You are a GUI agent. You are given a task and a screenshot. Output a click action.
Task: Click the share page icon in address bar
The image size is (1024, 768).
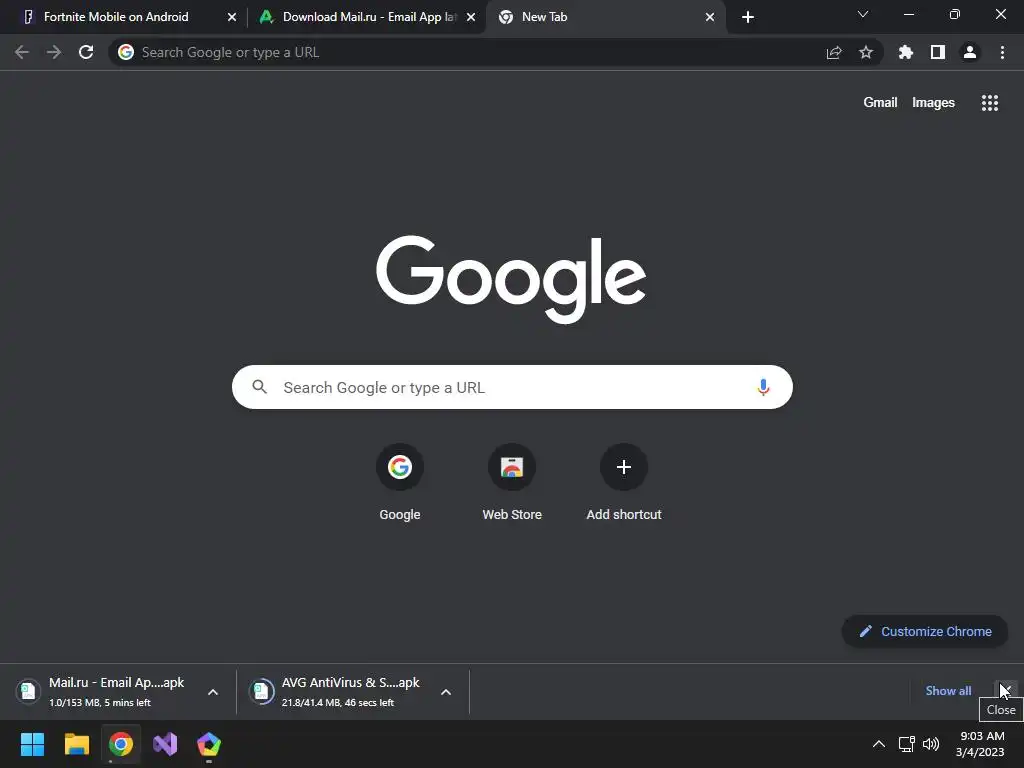click(834, 52)
